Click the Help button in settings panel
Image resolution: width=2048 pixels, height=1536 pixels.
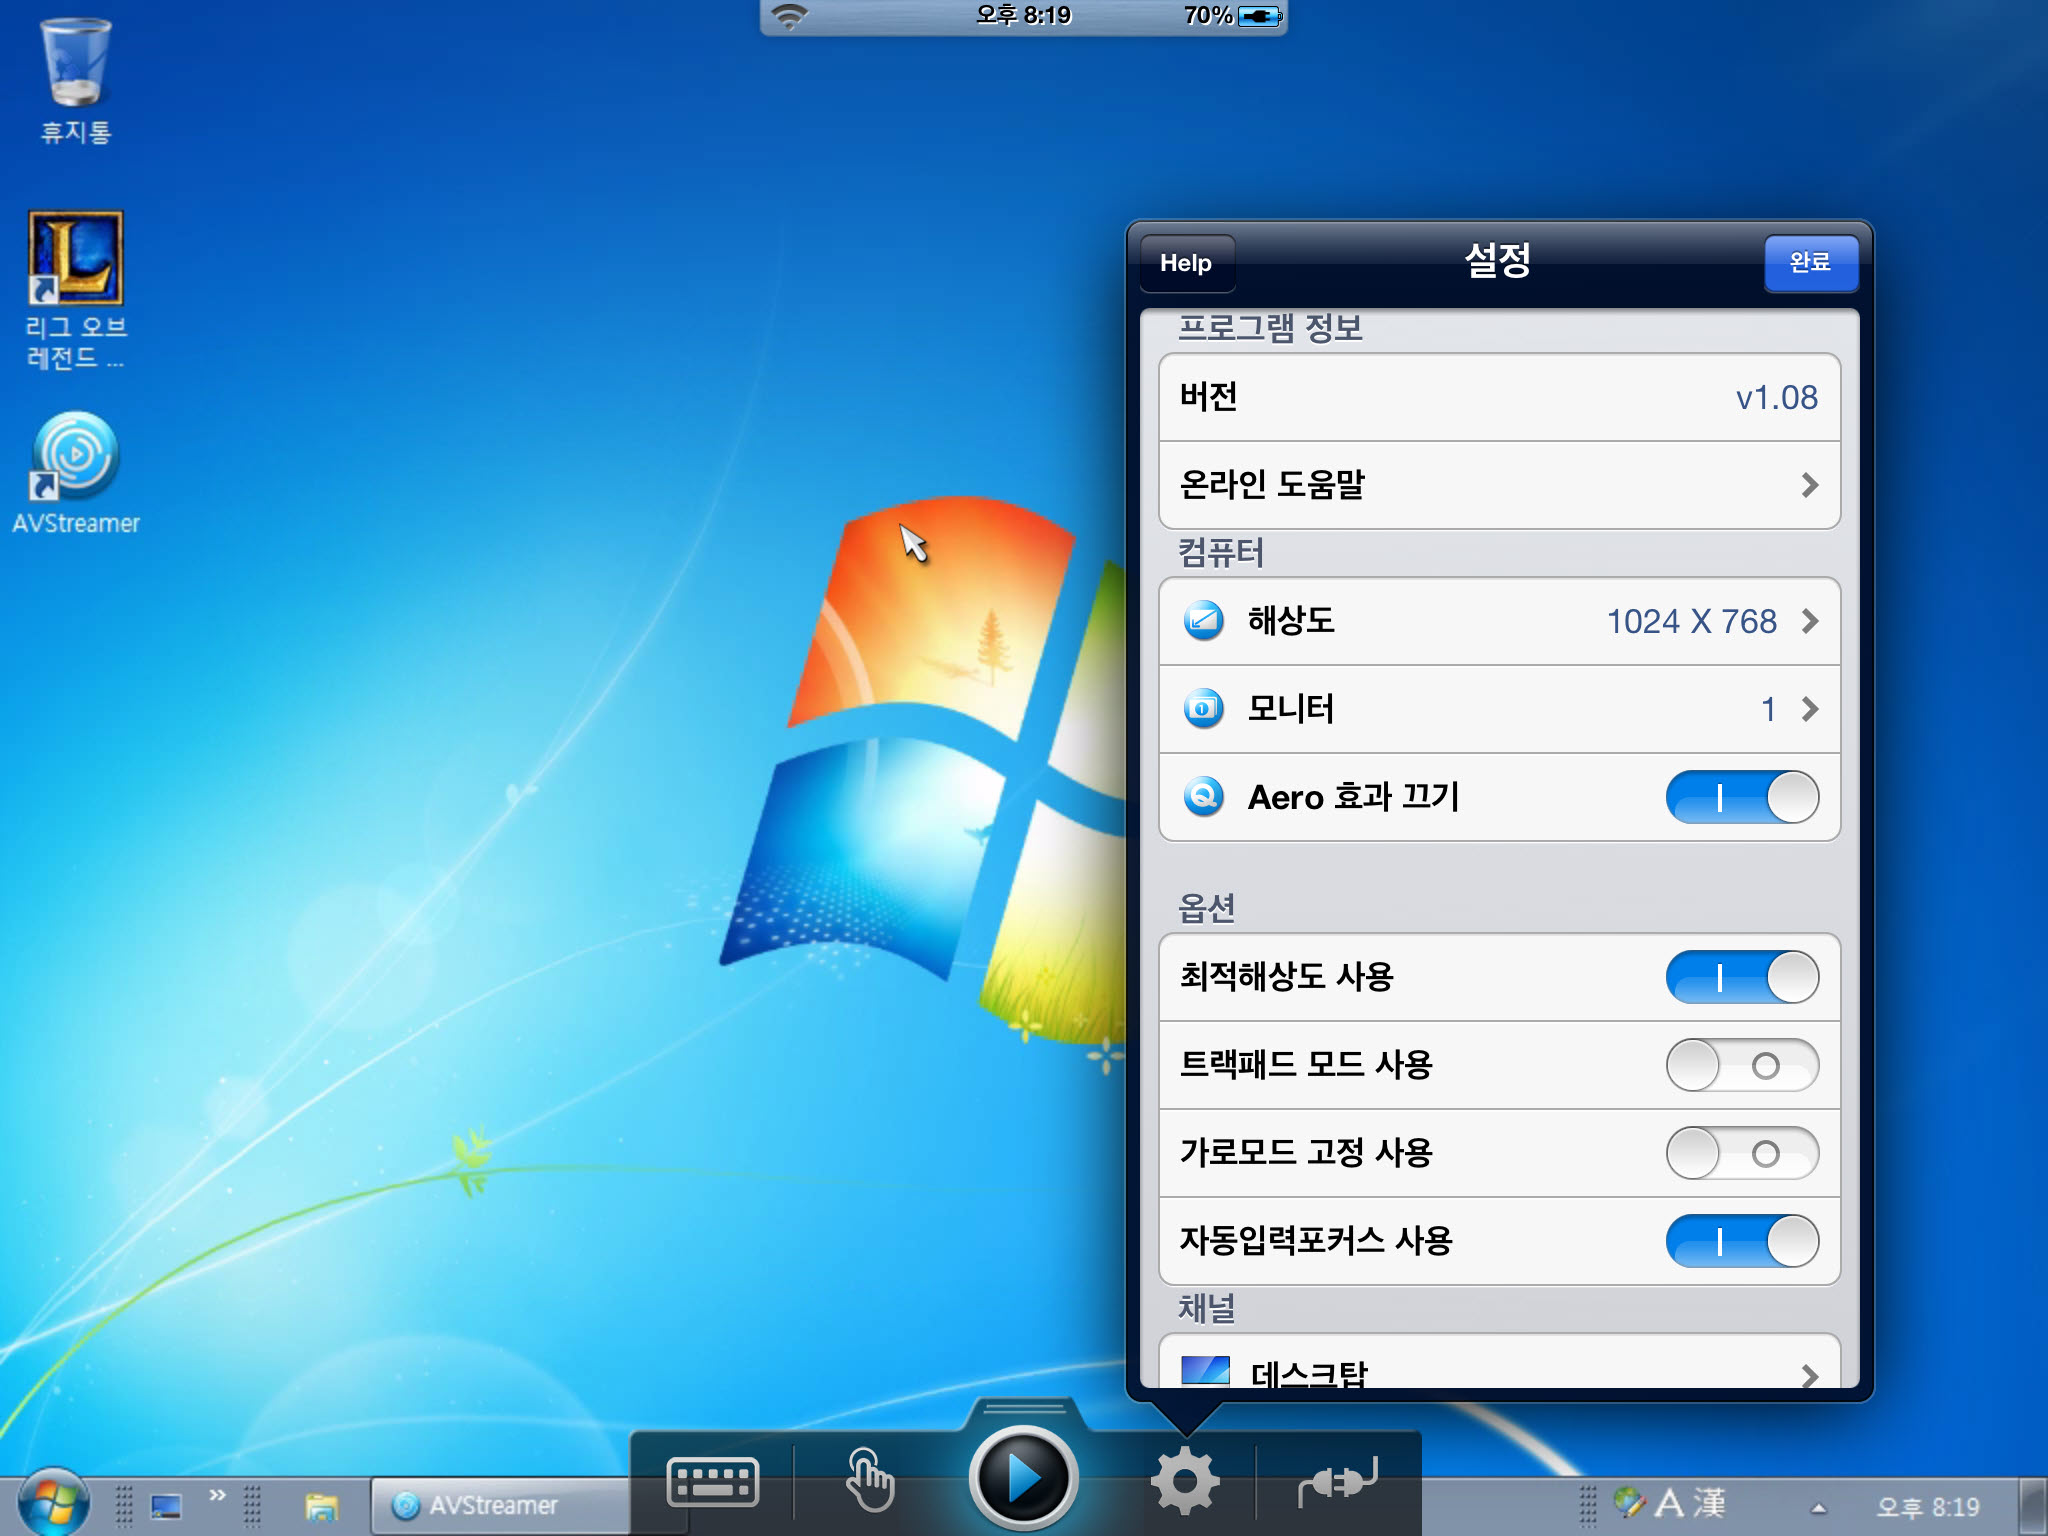(1186, 263)
